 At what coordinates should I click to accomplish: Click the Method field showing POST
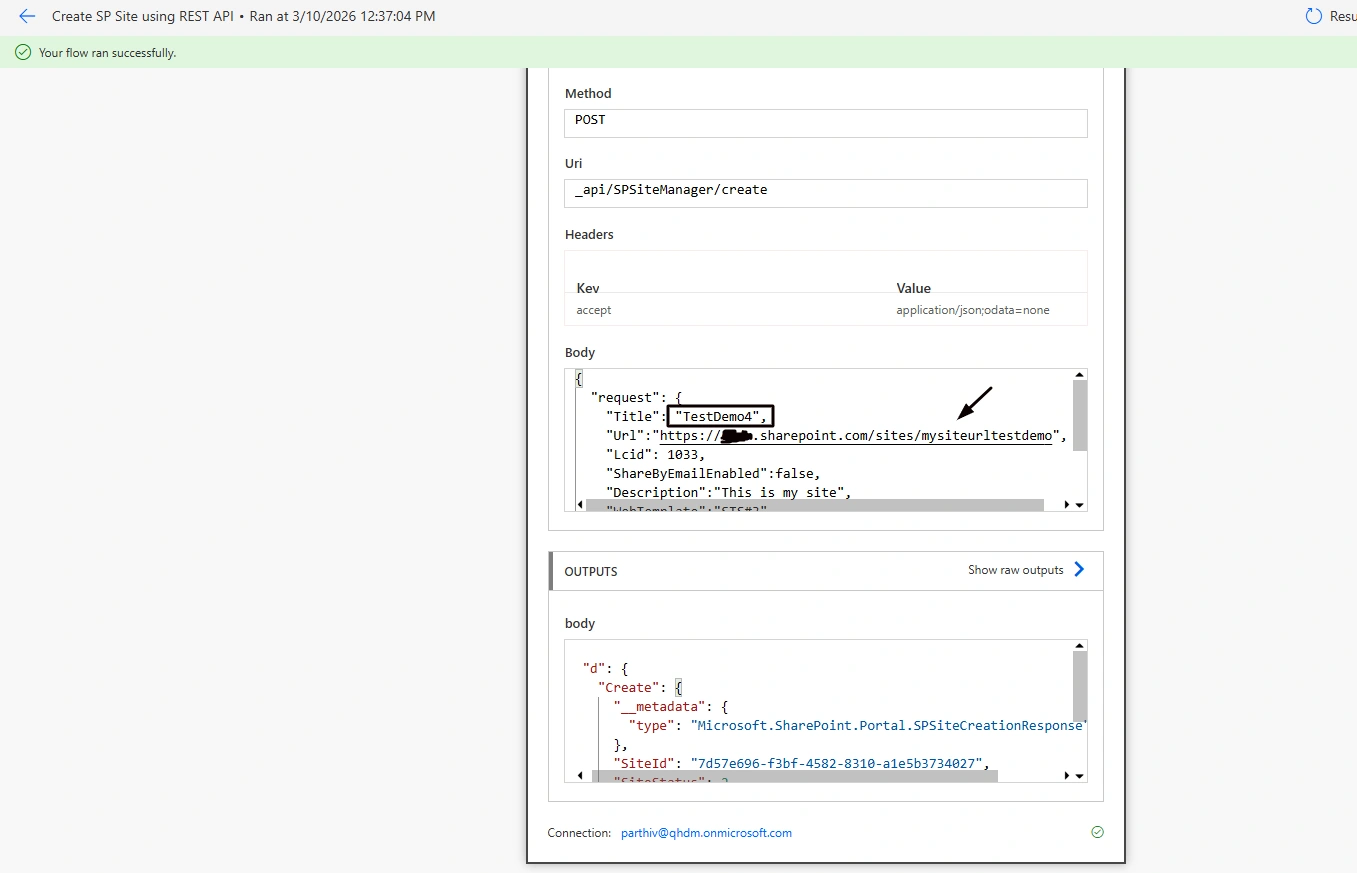pos(825,123)
